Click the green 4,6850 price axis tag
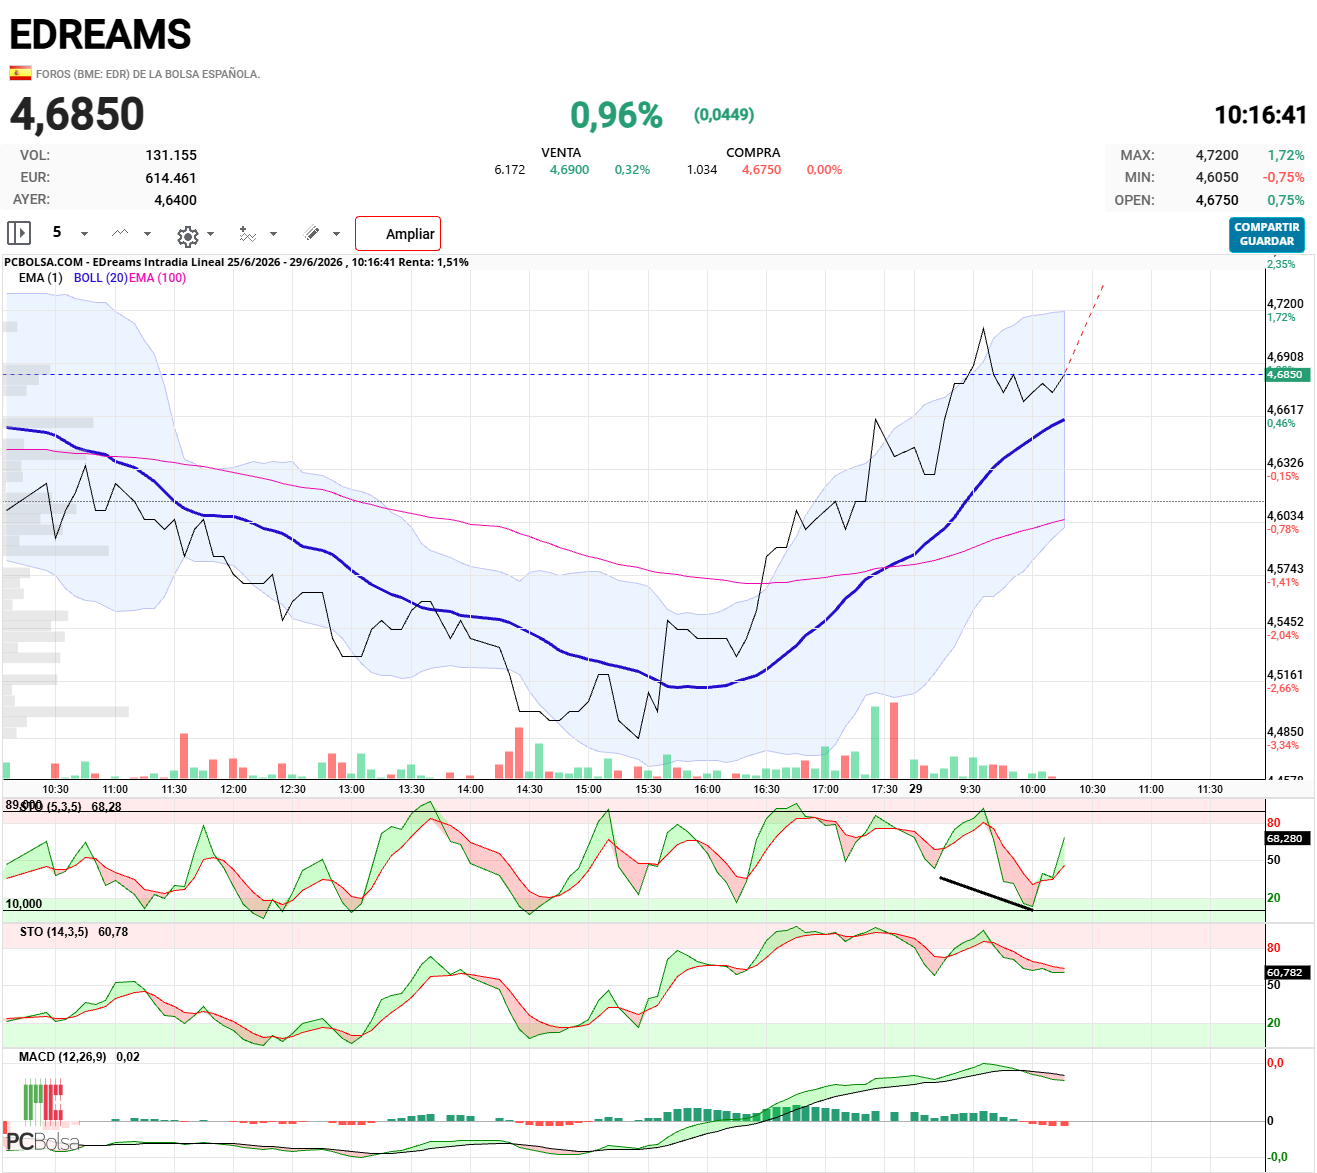 click(1287, 374)
